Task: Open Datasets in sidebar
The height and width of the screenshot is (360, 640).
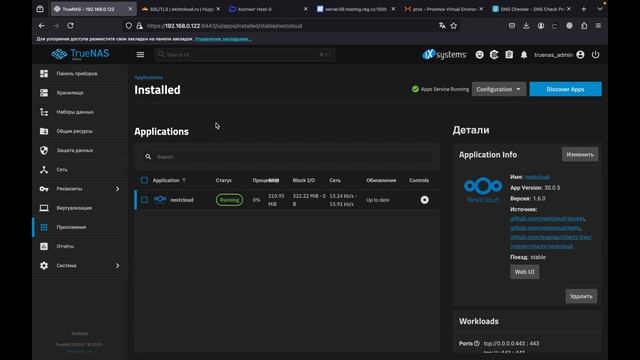Action: (80, 112)
